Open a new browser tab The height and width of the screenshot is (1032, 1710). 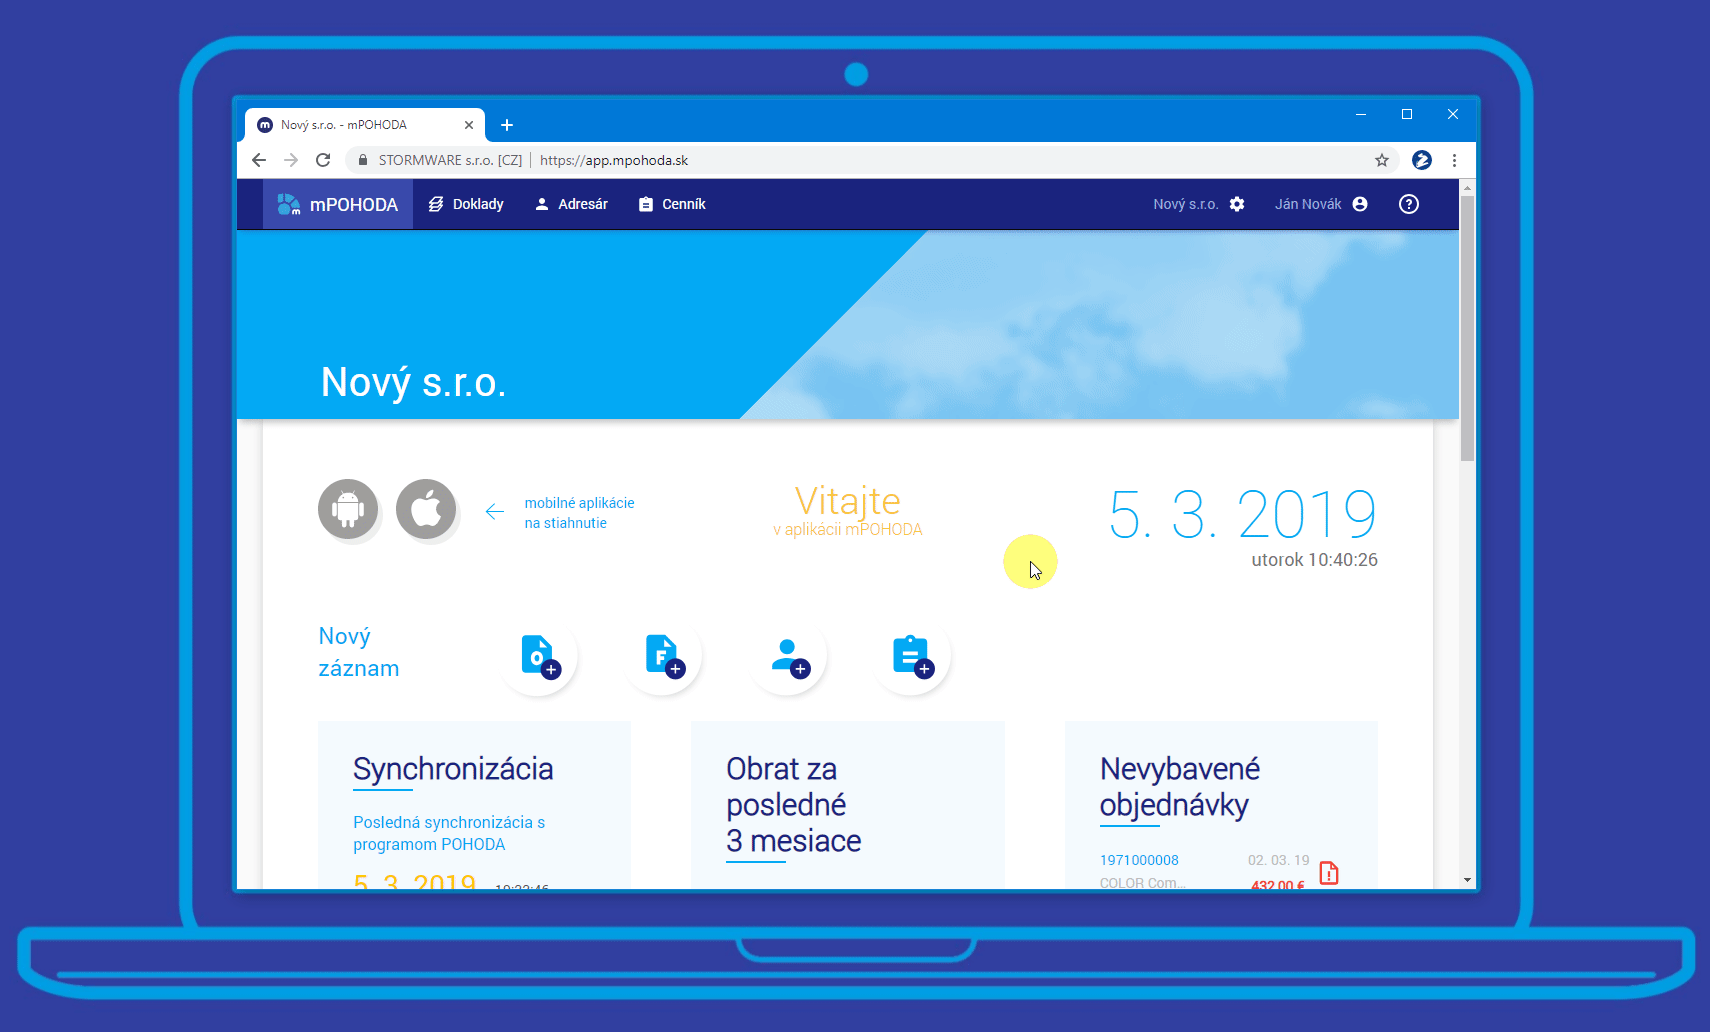pos(507,125)
